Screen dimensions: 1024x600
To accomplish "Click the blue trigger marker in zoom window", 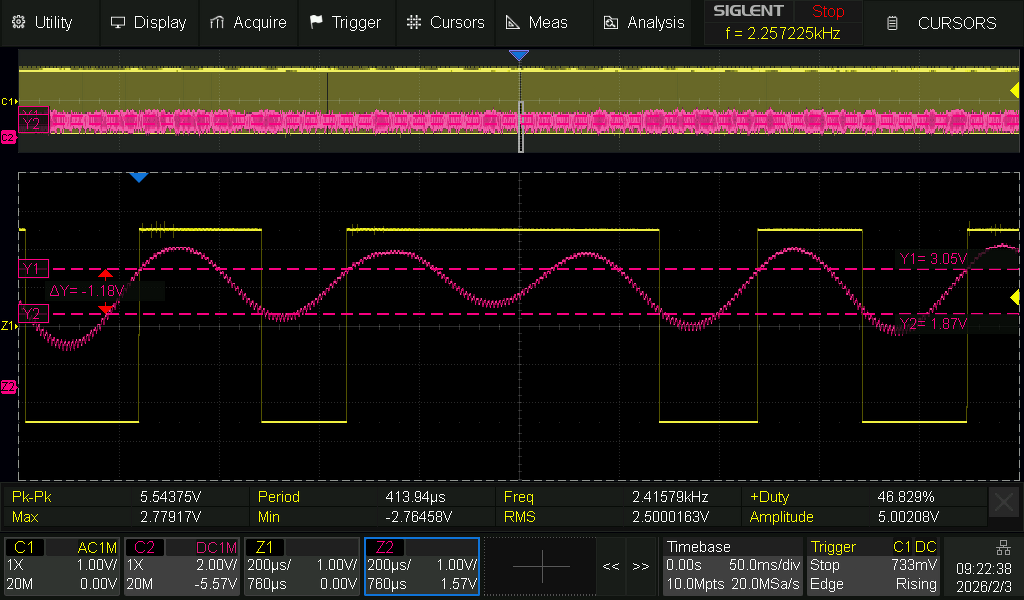I will pyautogui.click(x=138, y=177).
